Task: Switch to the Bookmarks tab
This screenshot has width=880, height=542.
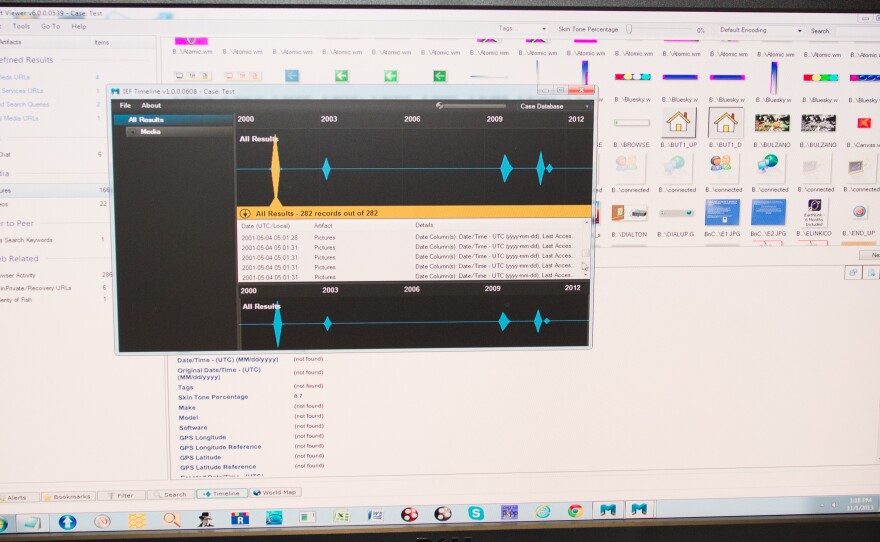Action: [x=68, y=496]
